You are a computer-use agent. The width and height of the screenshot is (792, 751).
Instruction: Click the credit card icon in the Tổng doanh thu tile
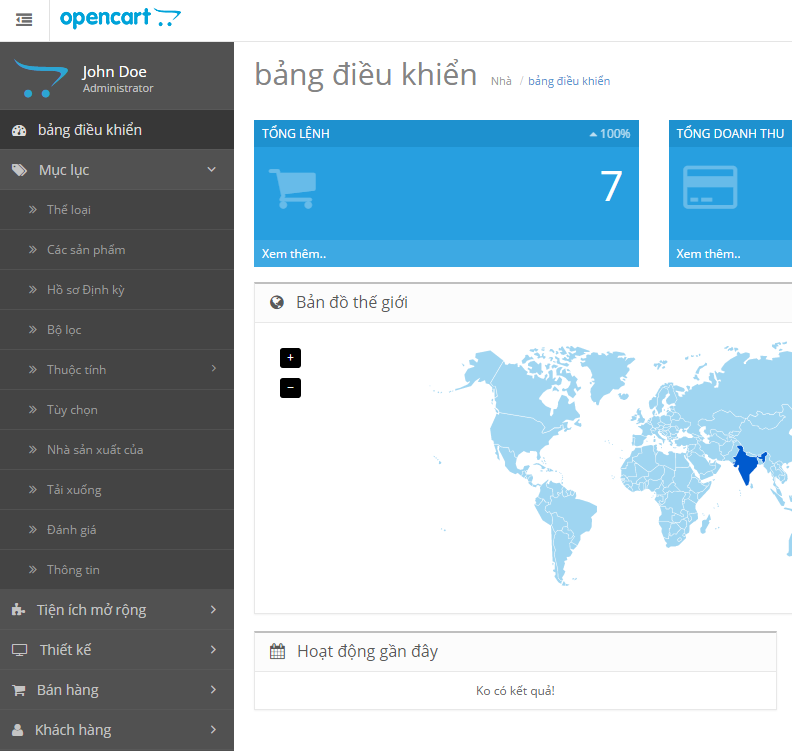point(710,187)
